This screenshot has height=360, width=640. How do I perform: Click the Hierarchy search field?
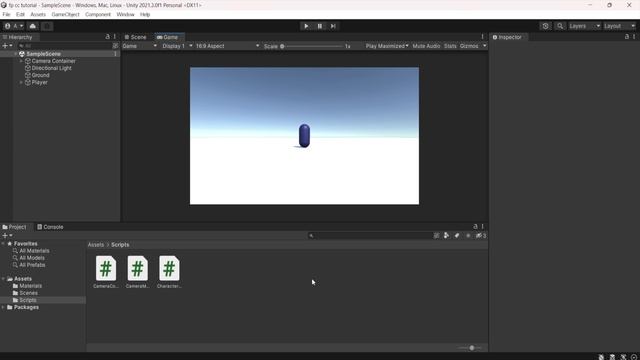click(64, 46)
